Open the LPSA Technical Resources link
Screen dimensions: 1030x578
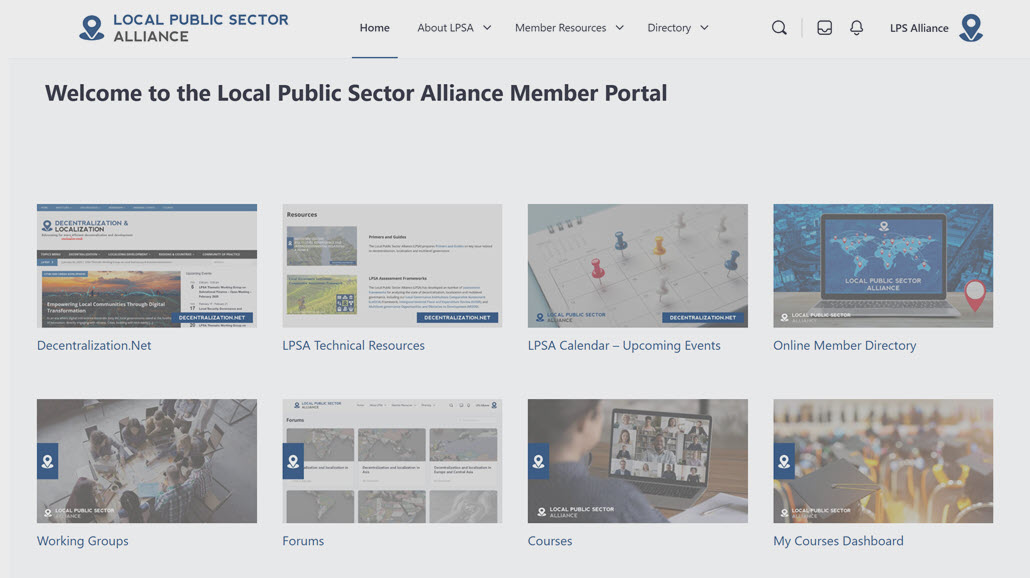pos(353,346)
